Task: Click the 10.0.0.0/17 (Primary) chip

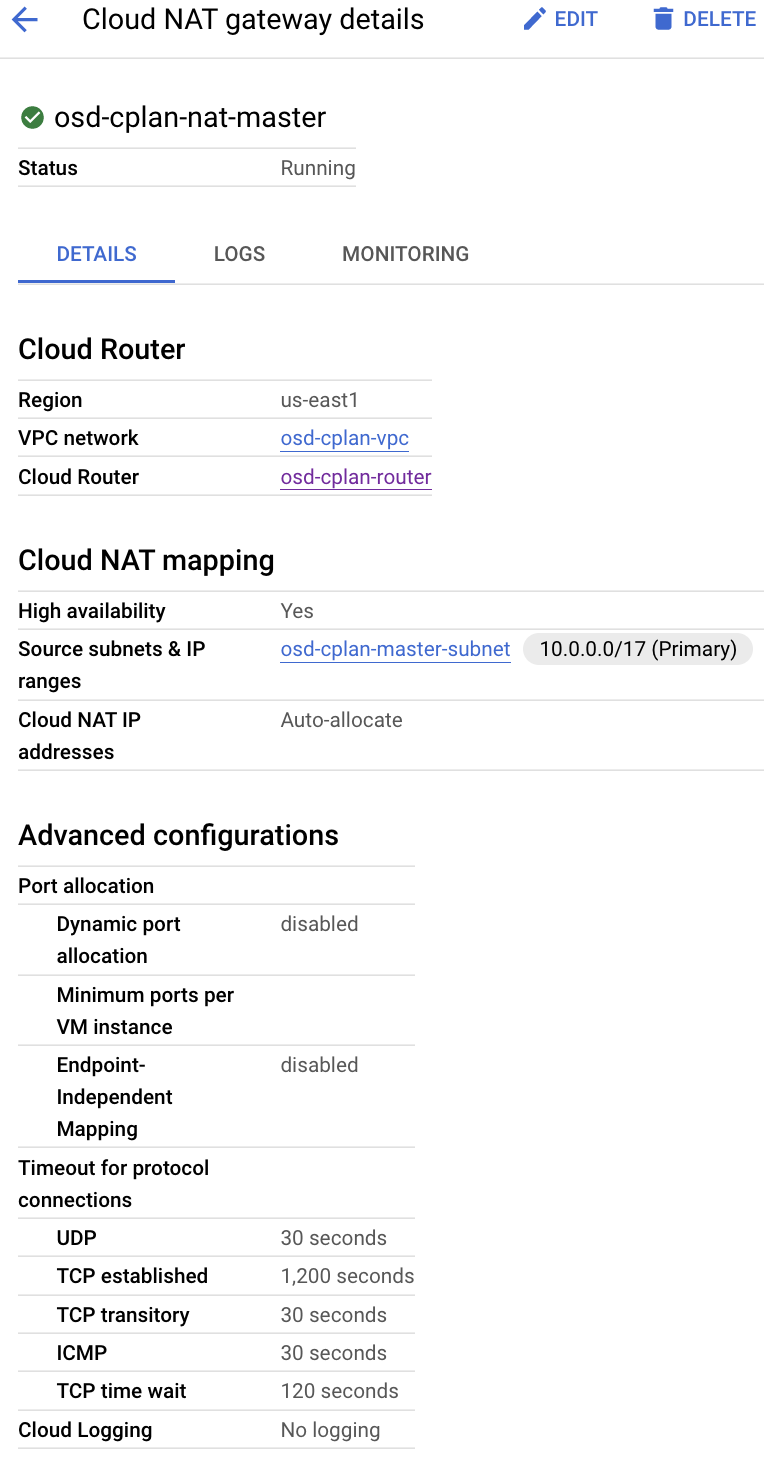Action: (x=637, y=649)
